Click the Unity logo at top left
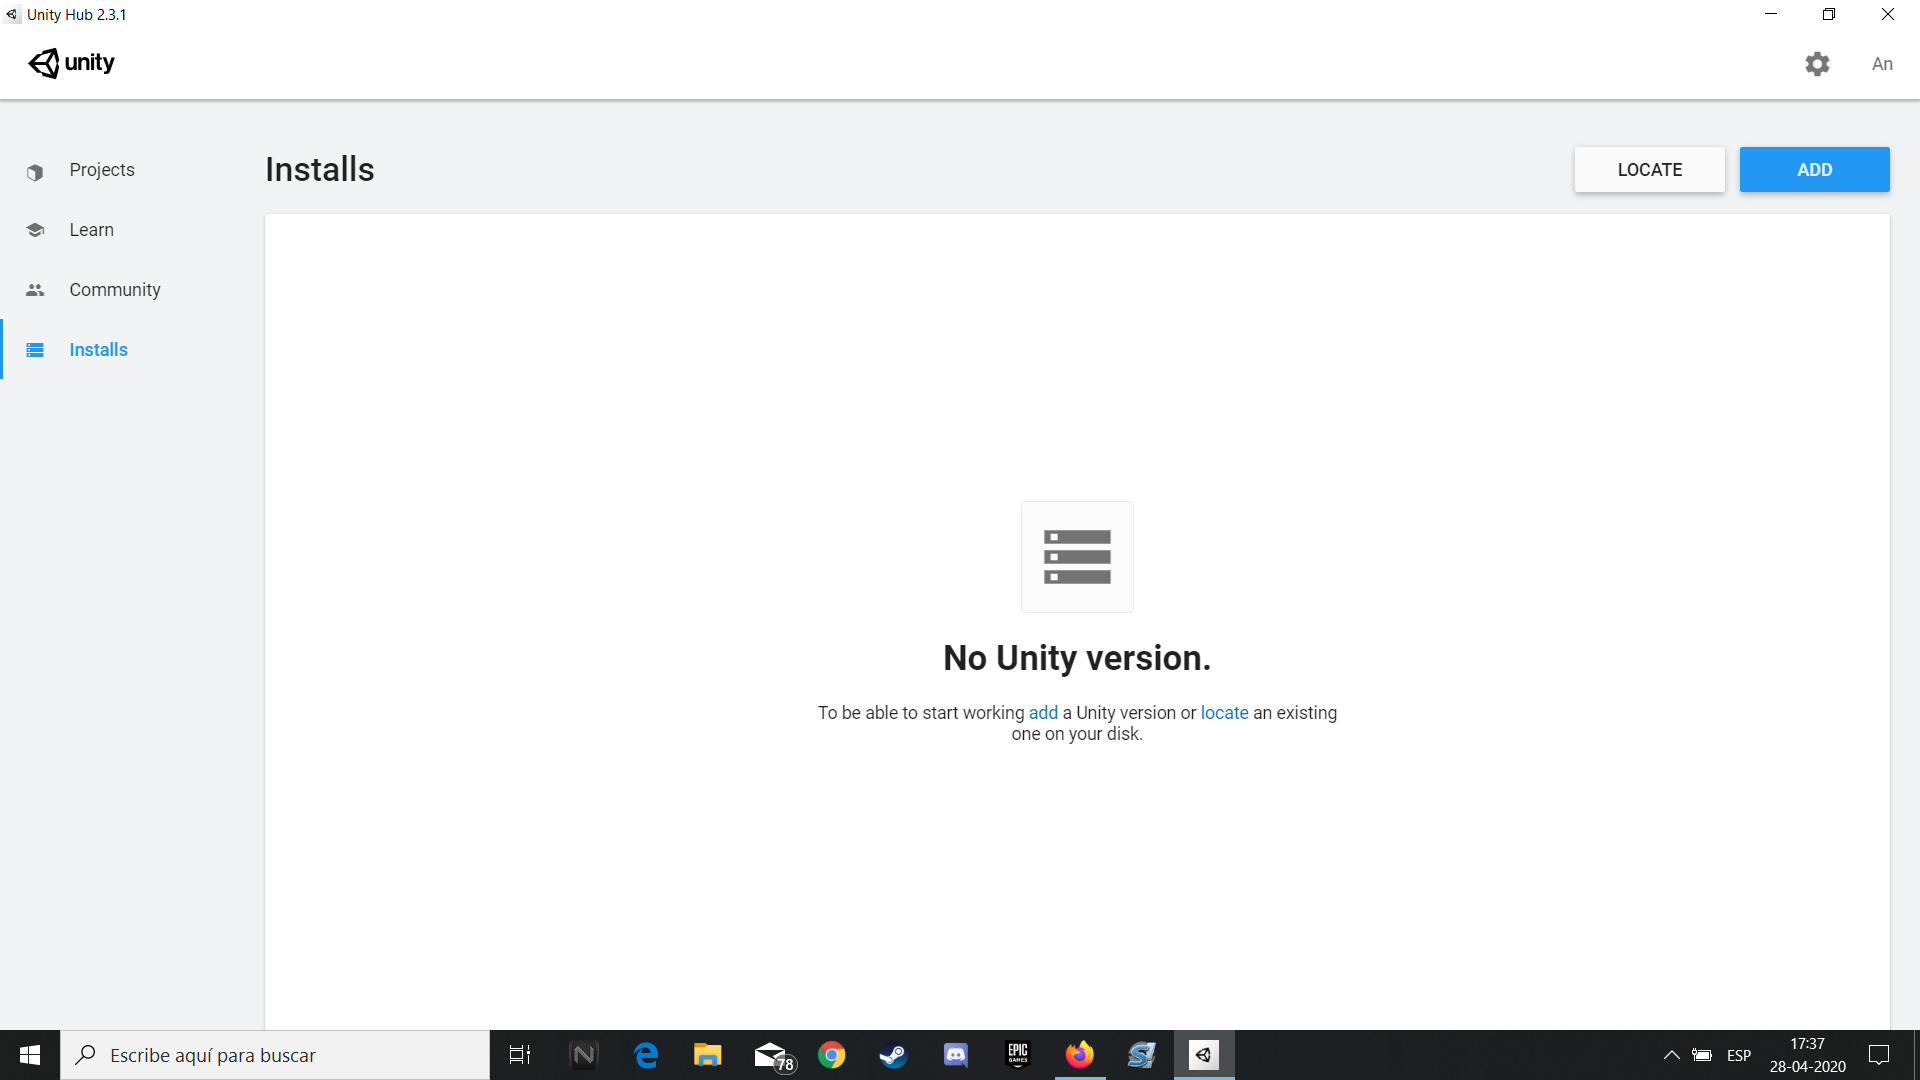Viewport: 1920px width, 1080px height. click(71, 62)
